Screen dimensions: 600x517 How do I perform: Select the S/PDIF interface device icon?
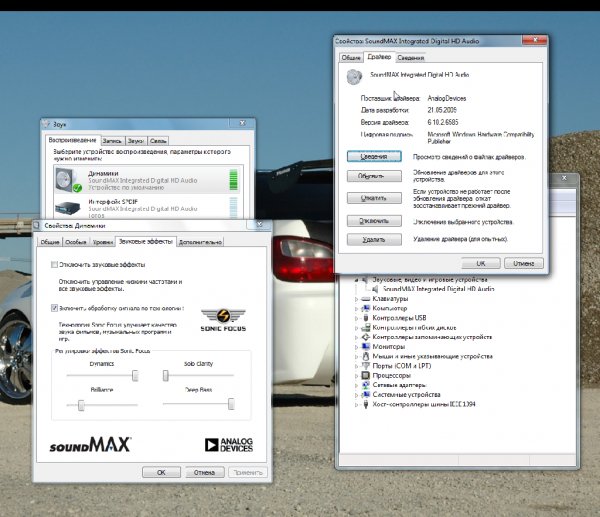(68, 208)
